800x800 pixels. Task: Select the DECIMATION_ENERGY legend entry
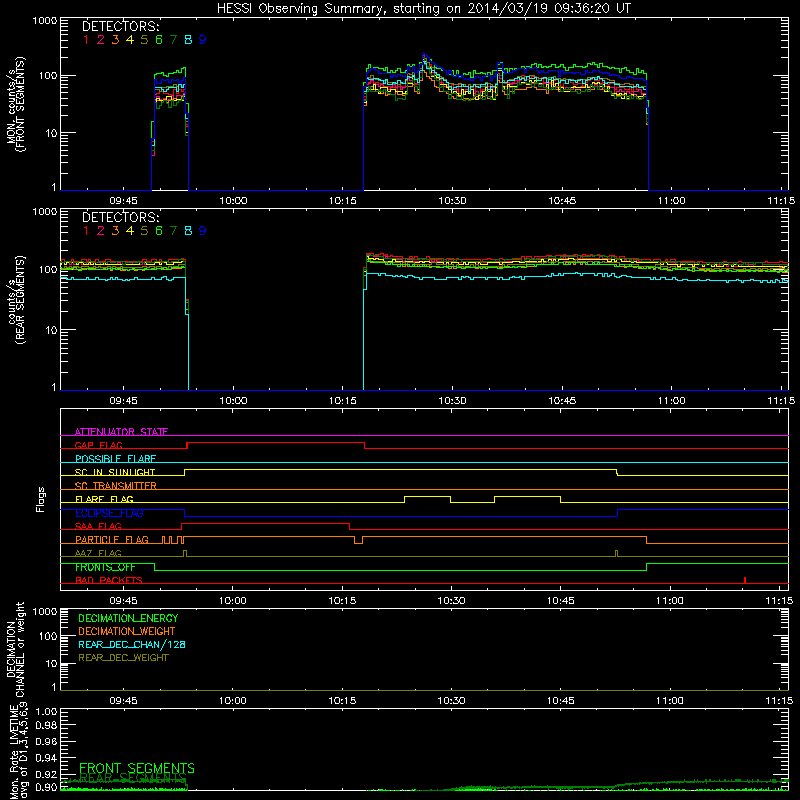(128, 618)
